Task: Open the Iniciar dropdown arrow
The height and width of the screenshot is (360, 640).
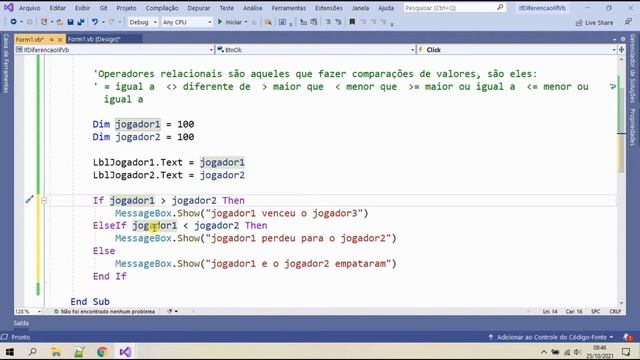Action: 246,22
